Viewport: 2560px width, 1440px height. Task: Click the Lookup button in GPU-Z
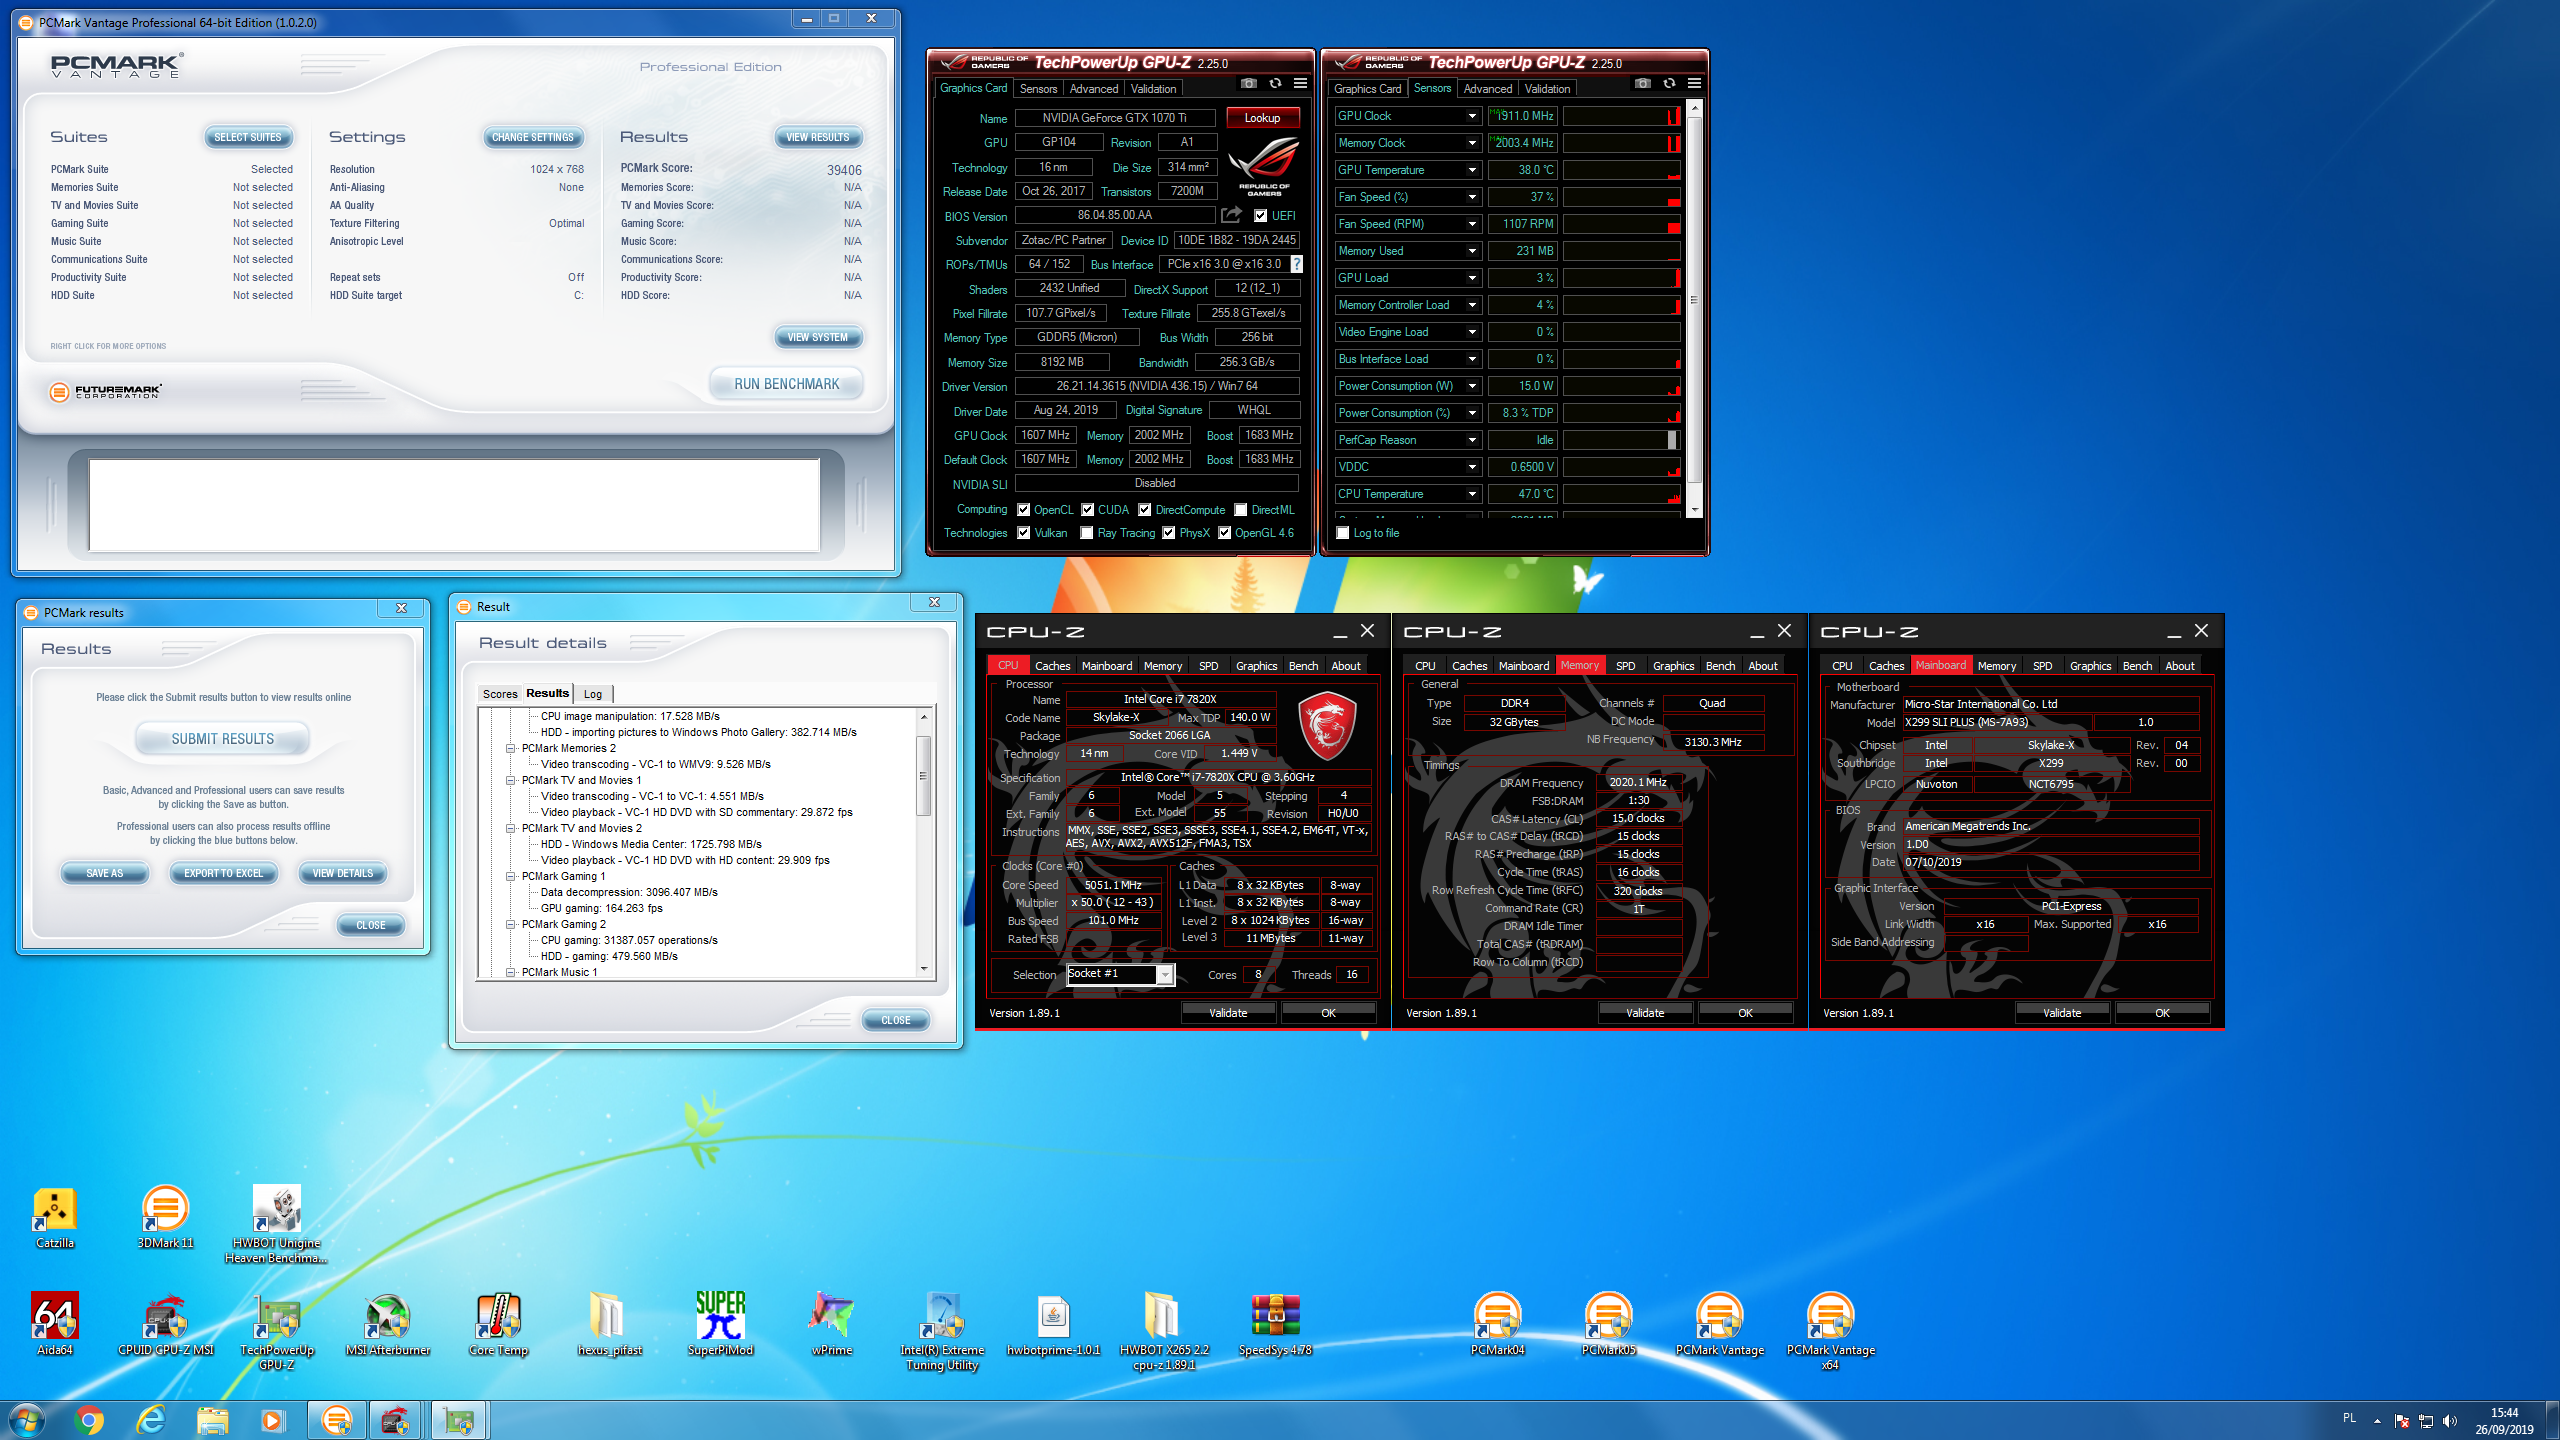click(x=1262, y=118)
